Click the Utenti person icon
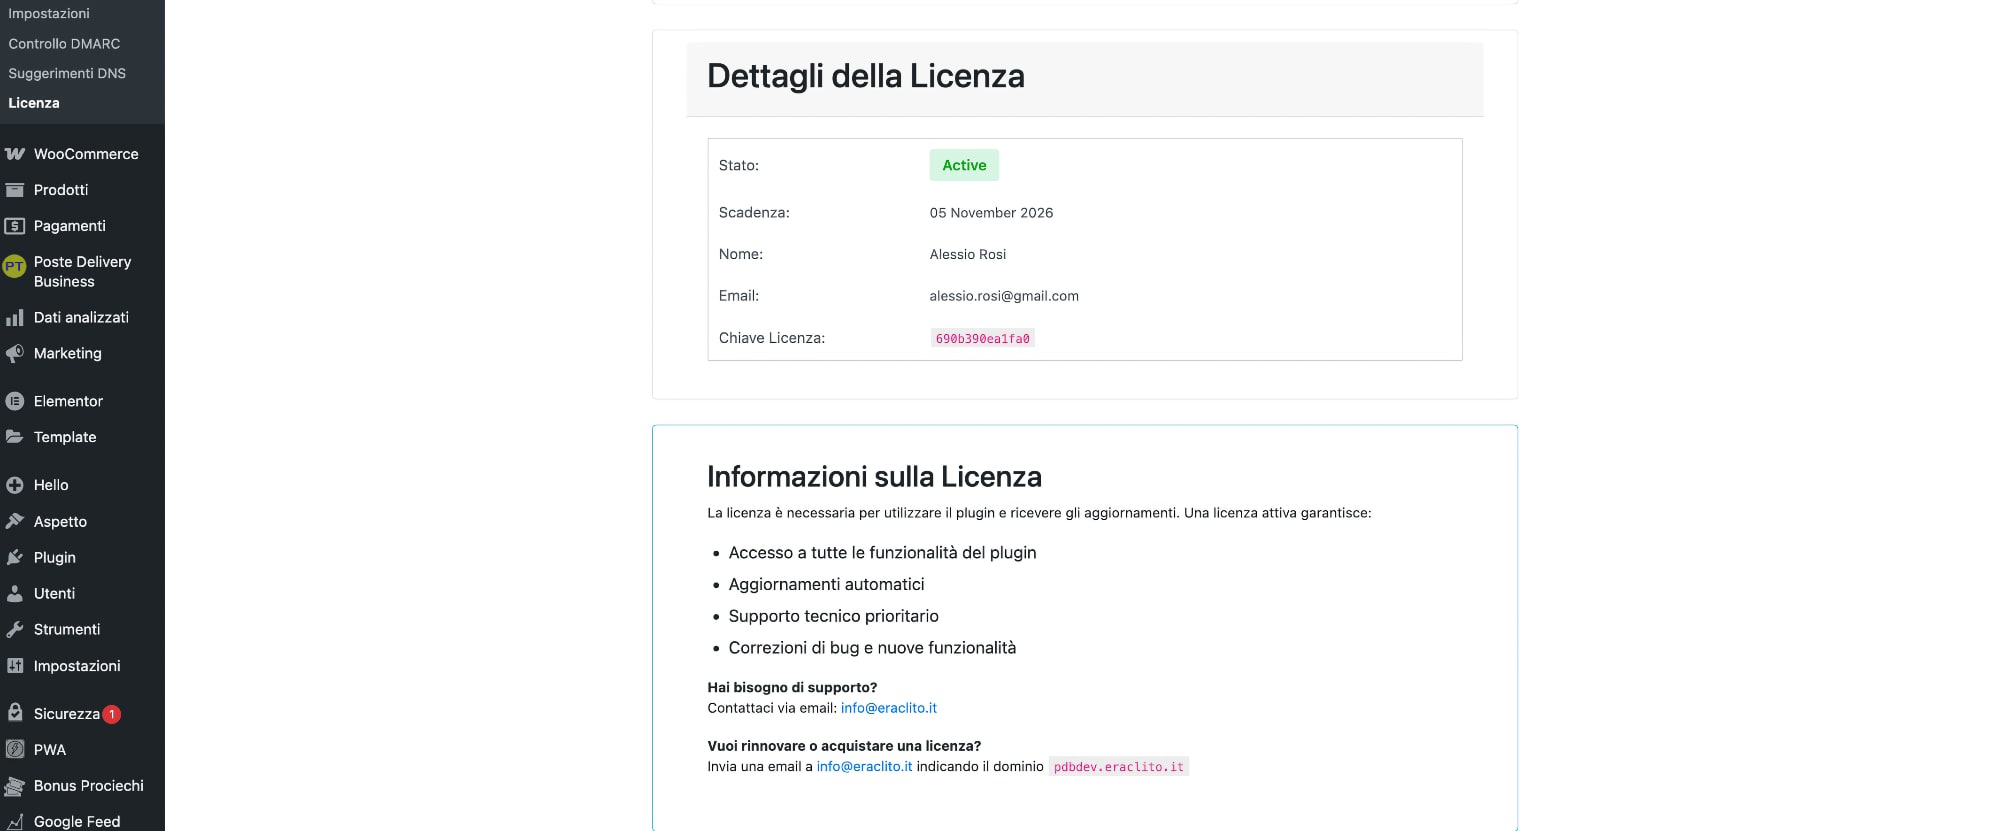Viewport: 2000px width, 831px height. pyautogui.click(x=15, y=594)
